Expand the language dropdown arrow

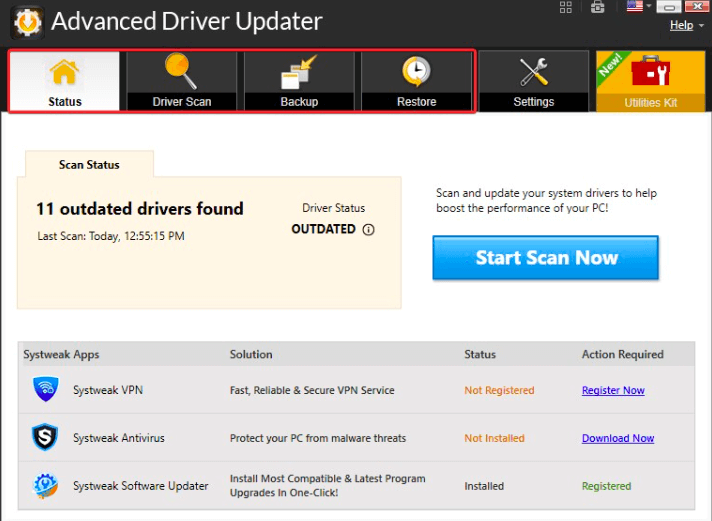[x=649, y=6]
